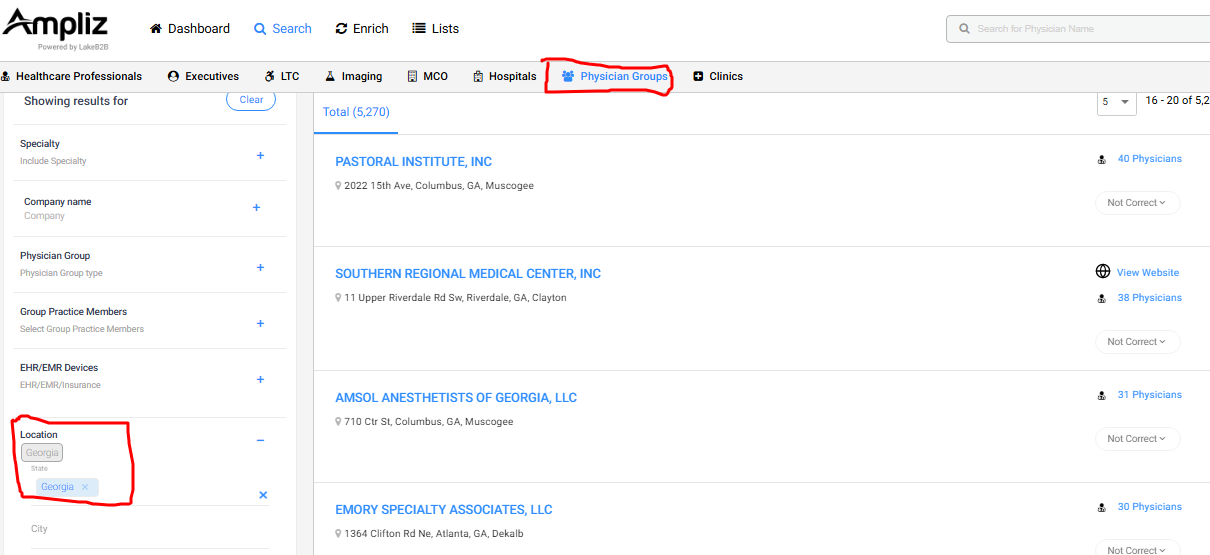1210x555 pixels.
Task: Click the 11 Upper Riverdale Rd address
Action: 455,298
